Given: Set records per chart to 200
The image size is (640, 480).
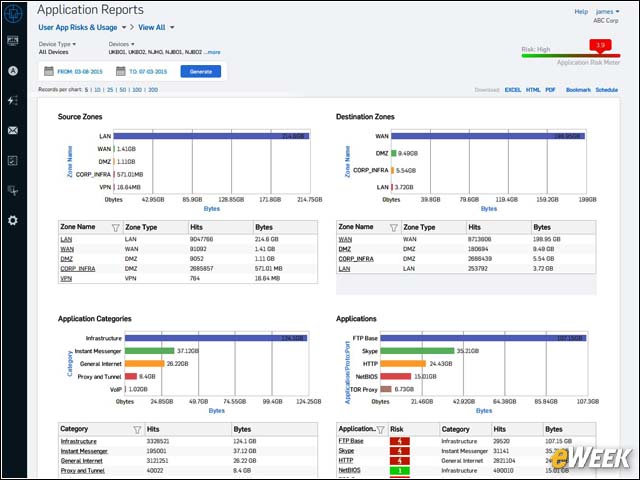Looking at the screenshot, I should coord(153,90).
